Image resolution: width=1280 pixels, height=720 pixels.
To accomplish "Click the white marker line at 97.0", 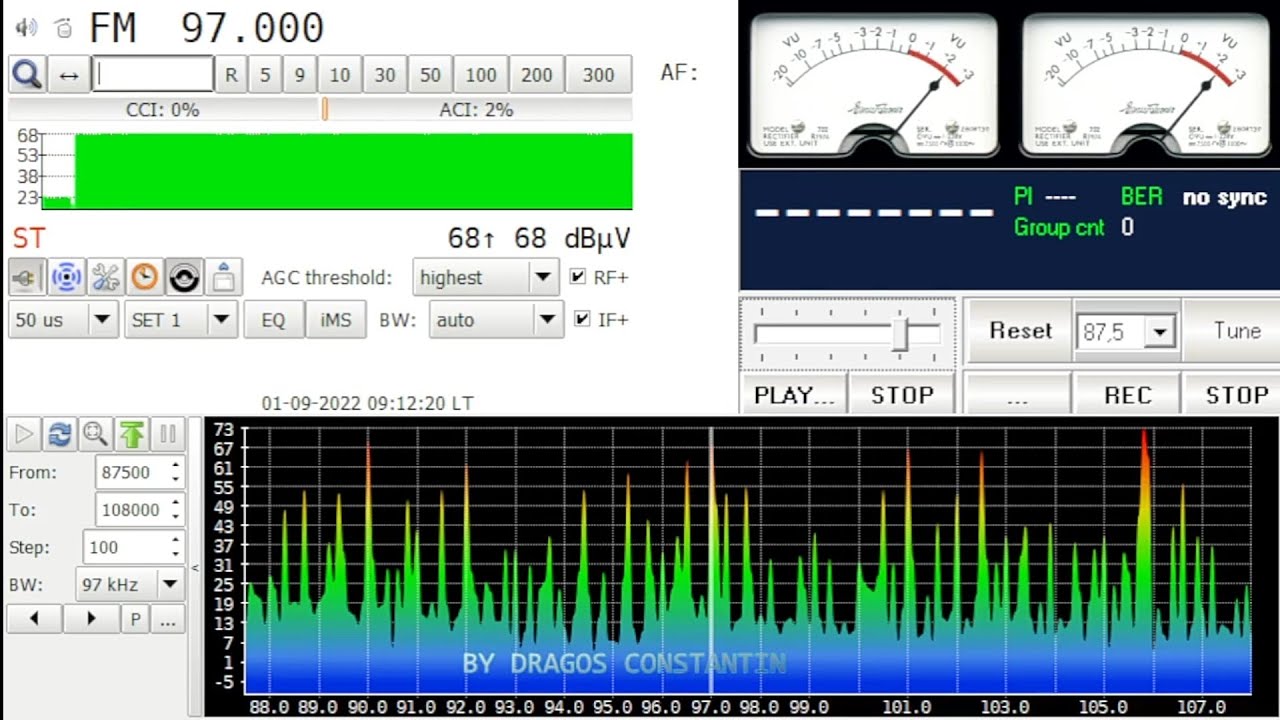I will coord(712,560).
